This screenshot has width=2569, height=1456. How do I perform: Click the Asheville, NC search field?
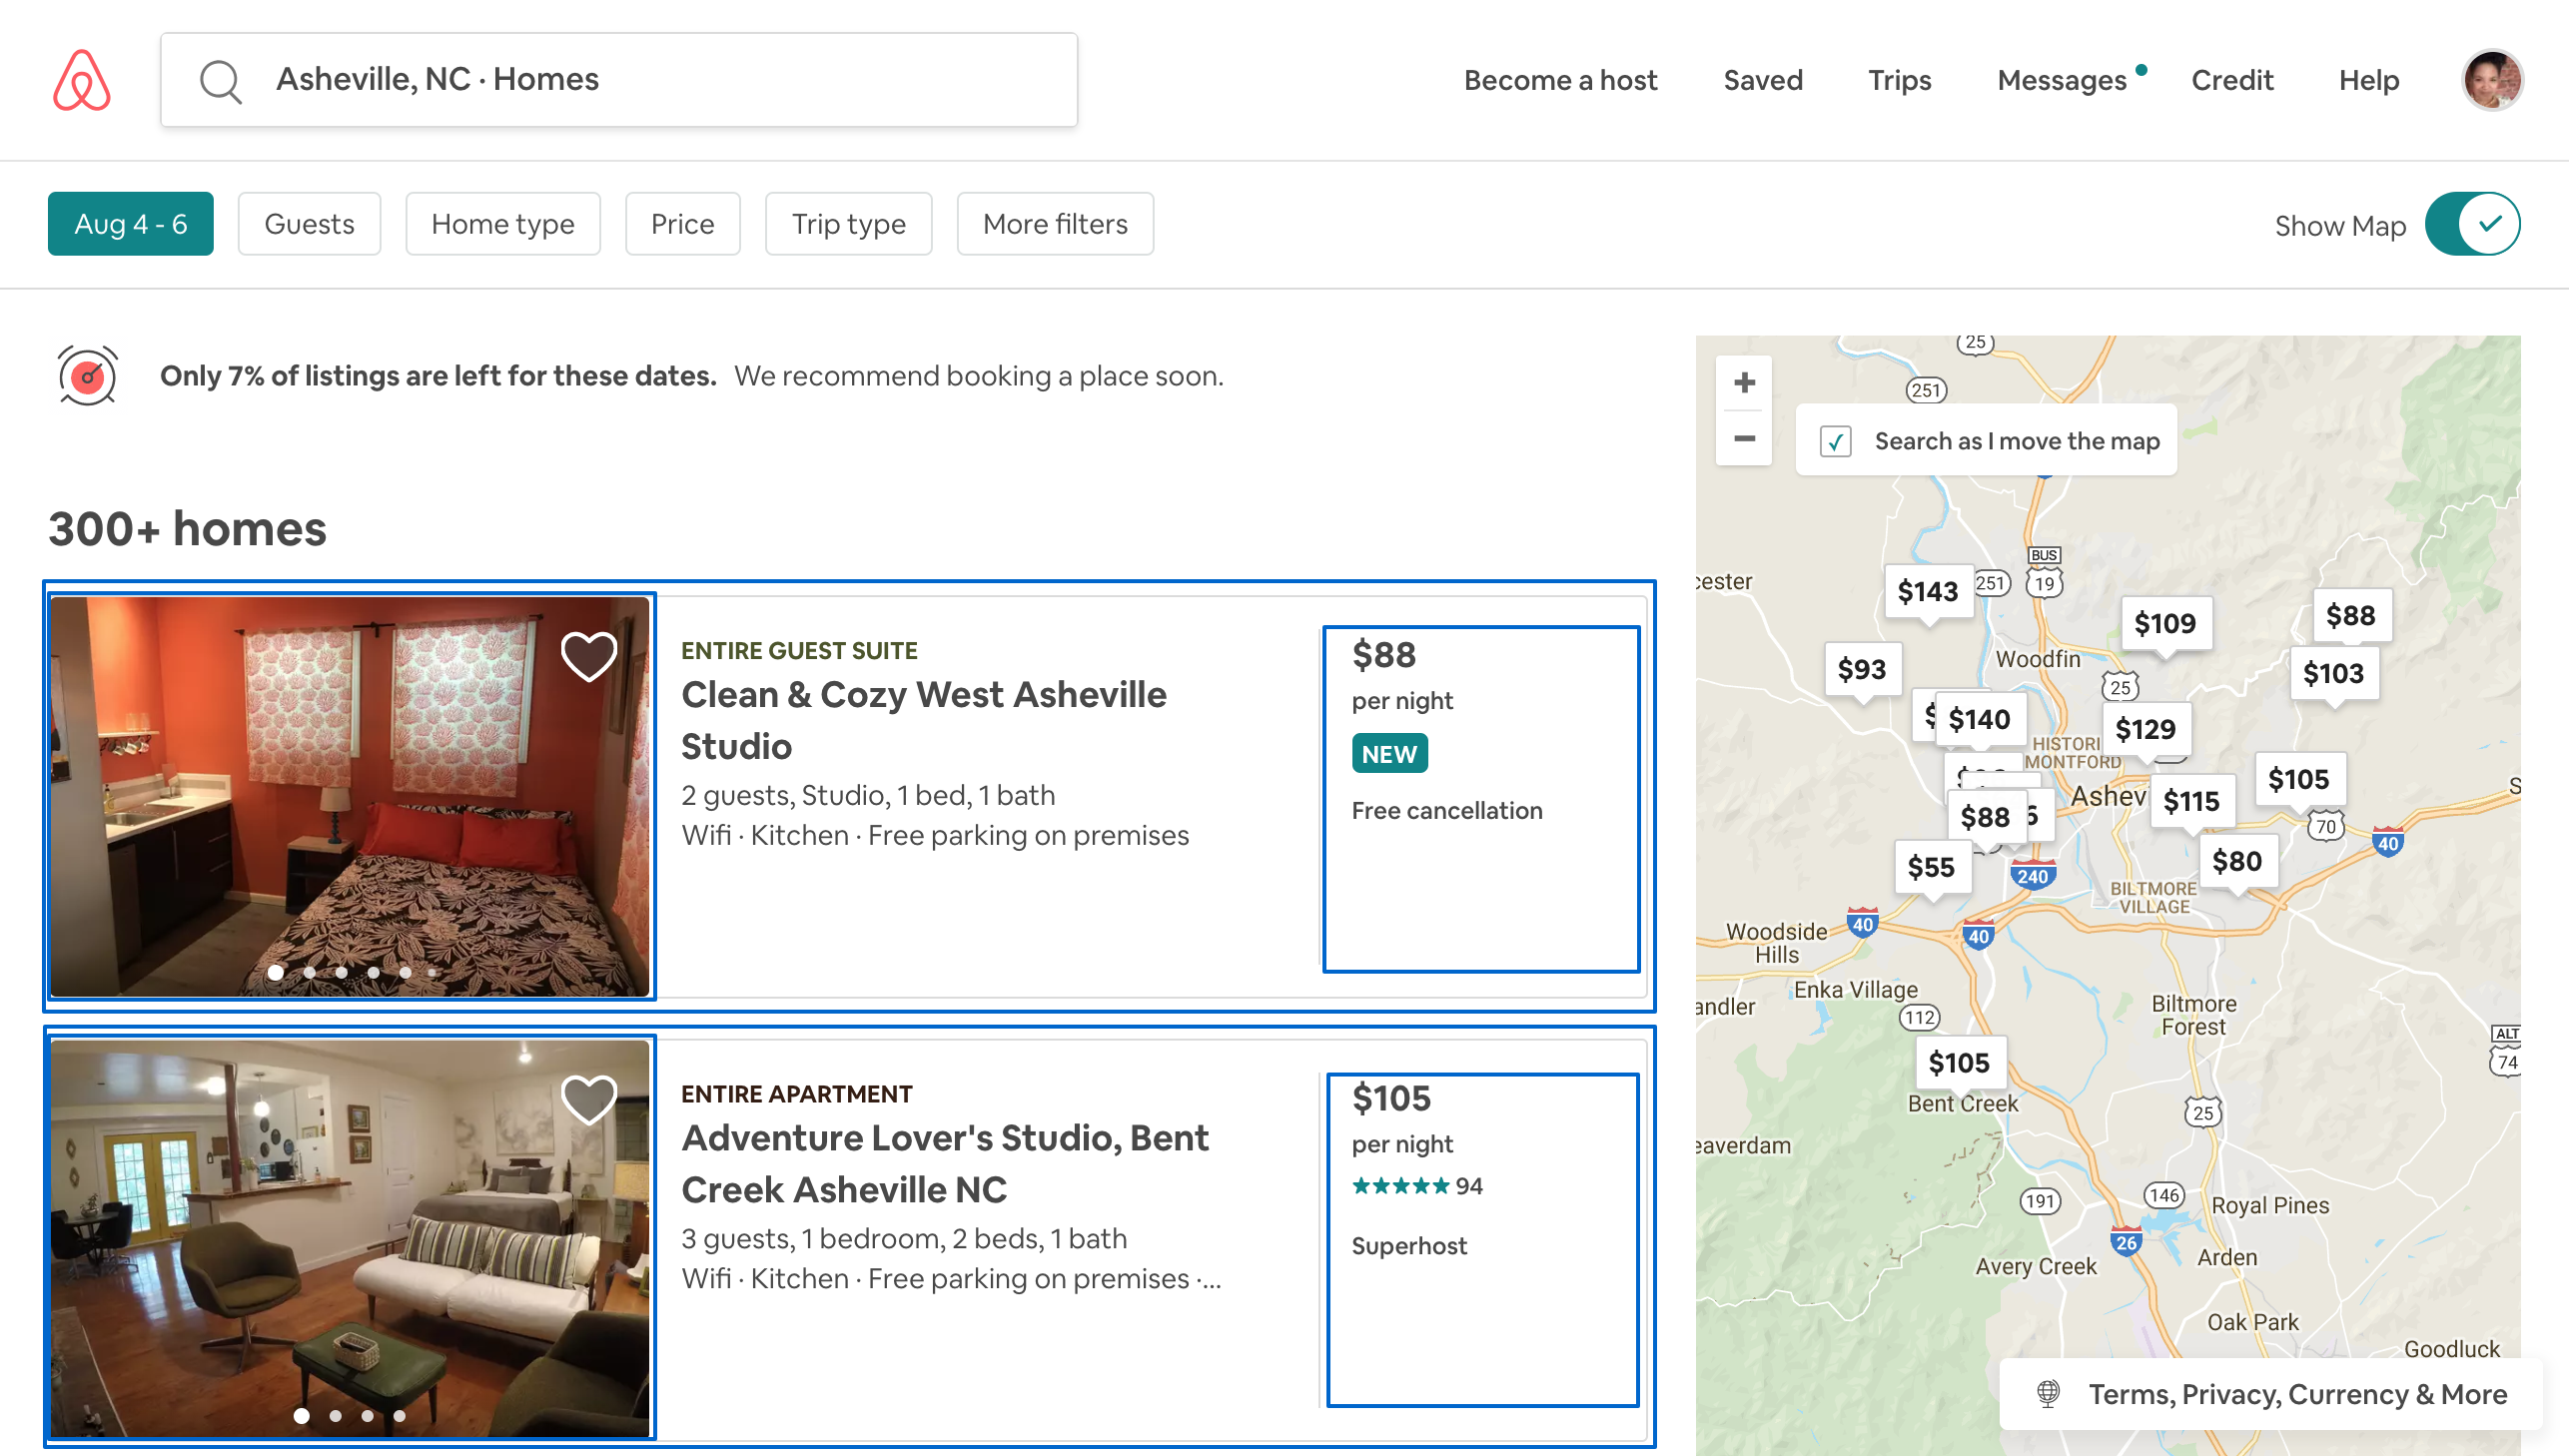pyautogui.click(x=620, y=80)
